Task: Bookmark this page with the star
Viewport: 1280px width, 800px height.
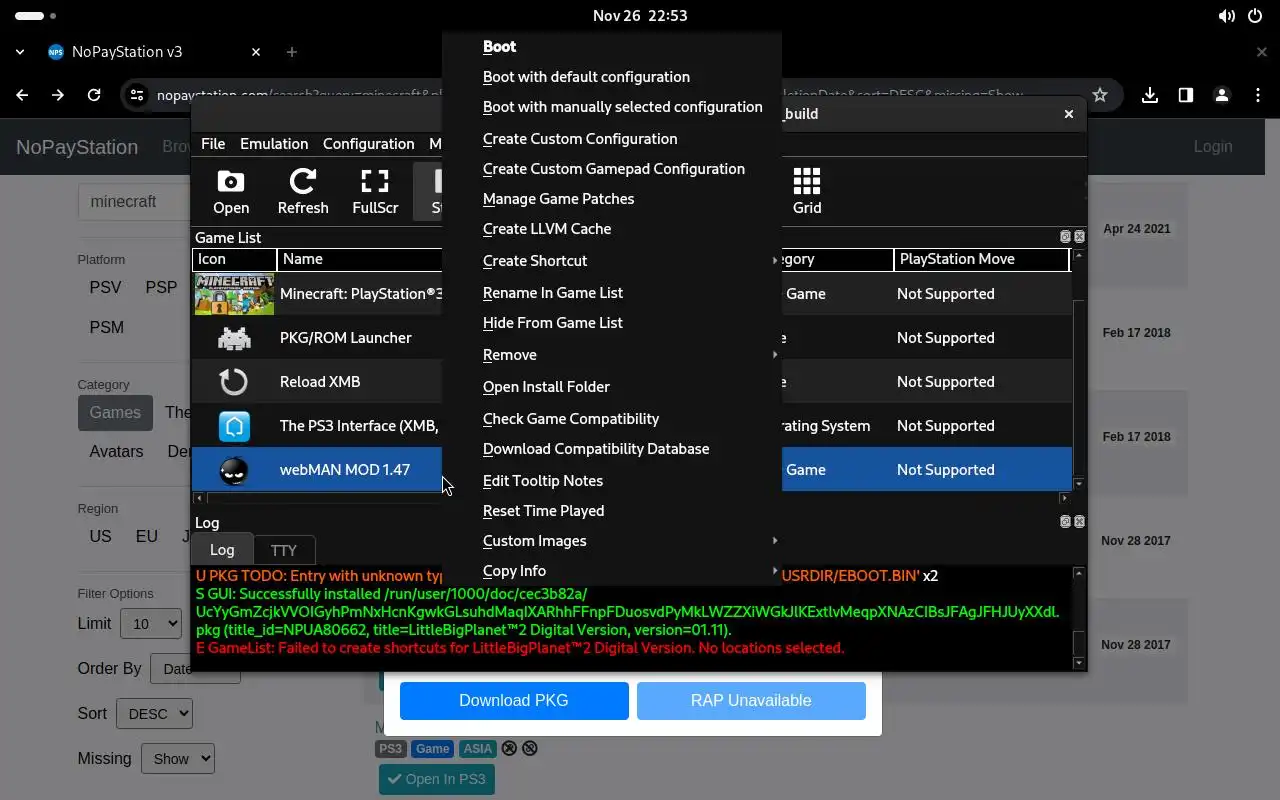Action: point(1100,95)
